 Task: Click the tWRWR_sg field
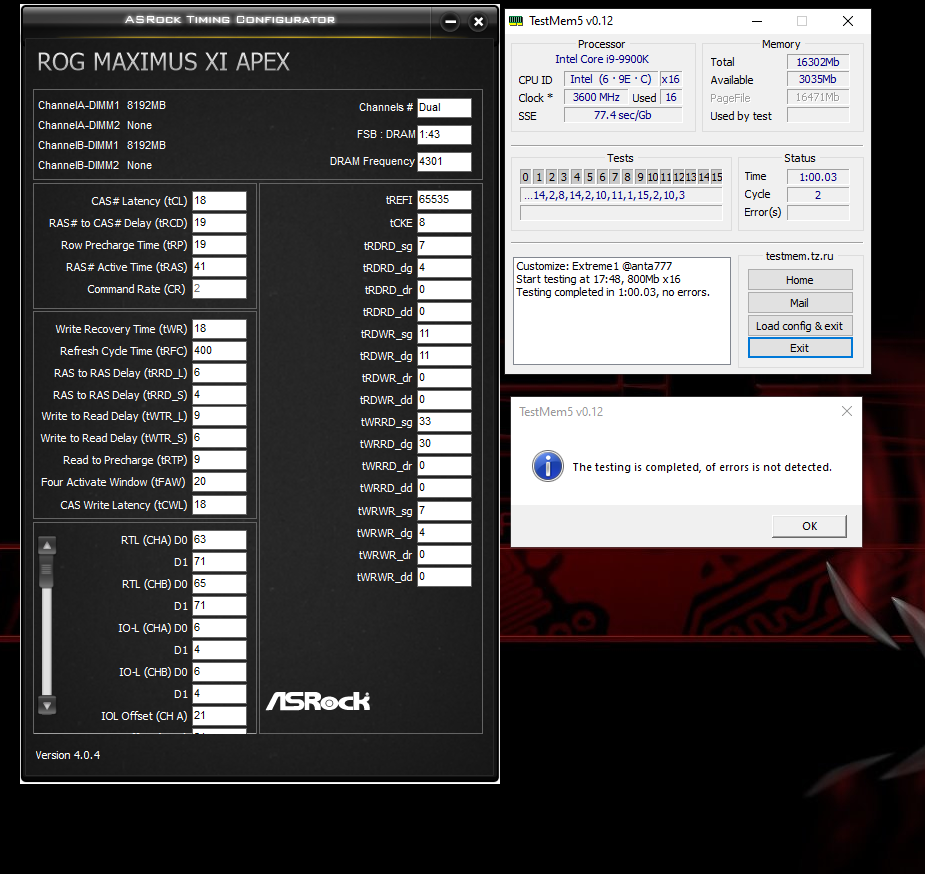pos(444,511)
